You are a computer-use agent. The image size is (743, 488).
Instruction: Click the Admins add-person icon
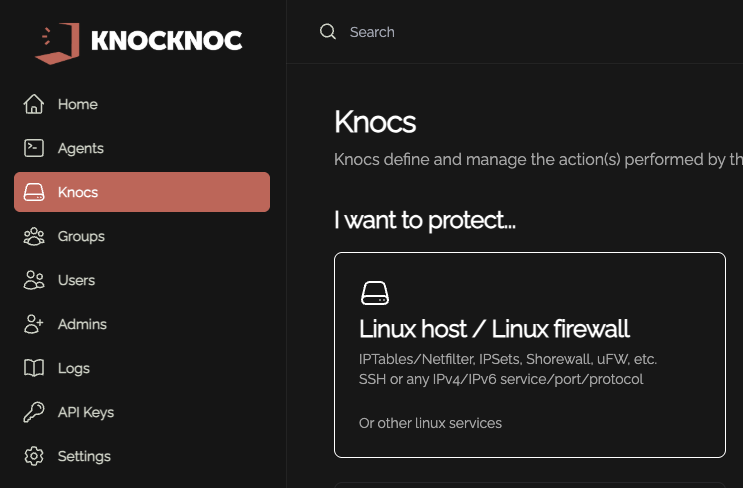click(34, 324)
